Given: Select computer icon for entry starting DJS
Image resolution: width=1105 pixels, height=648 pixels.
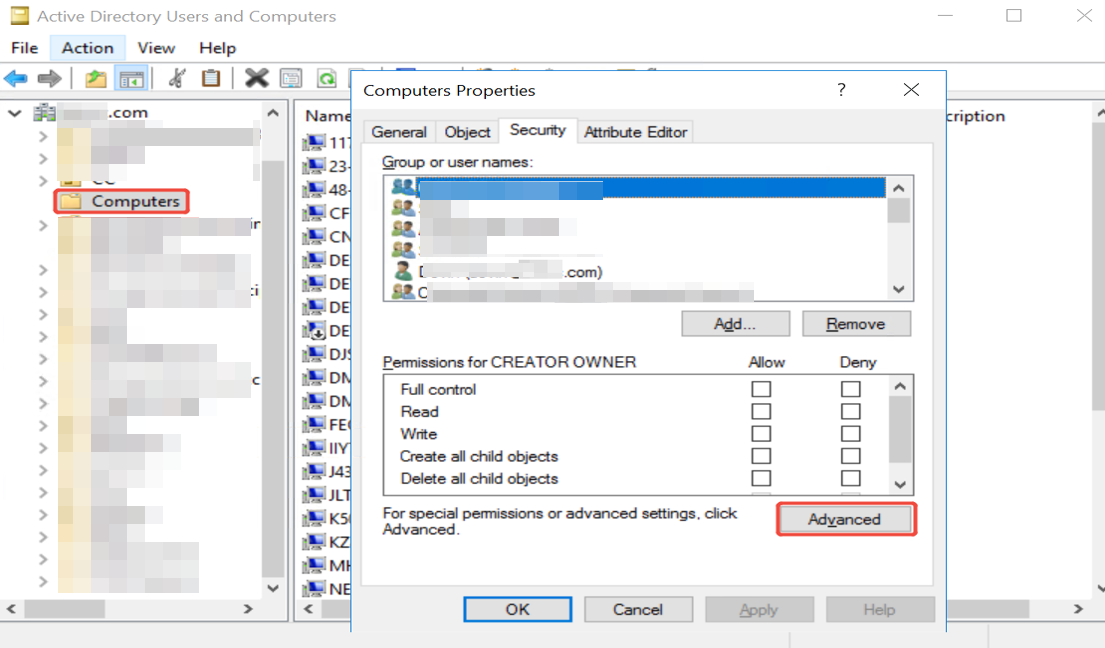Looking at the screenshot, I should [314, 354].
